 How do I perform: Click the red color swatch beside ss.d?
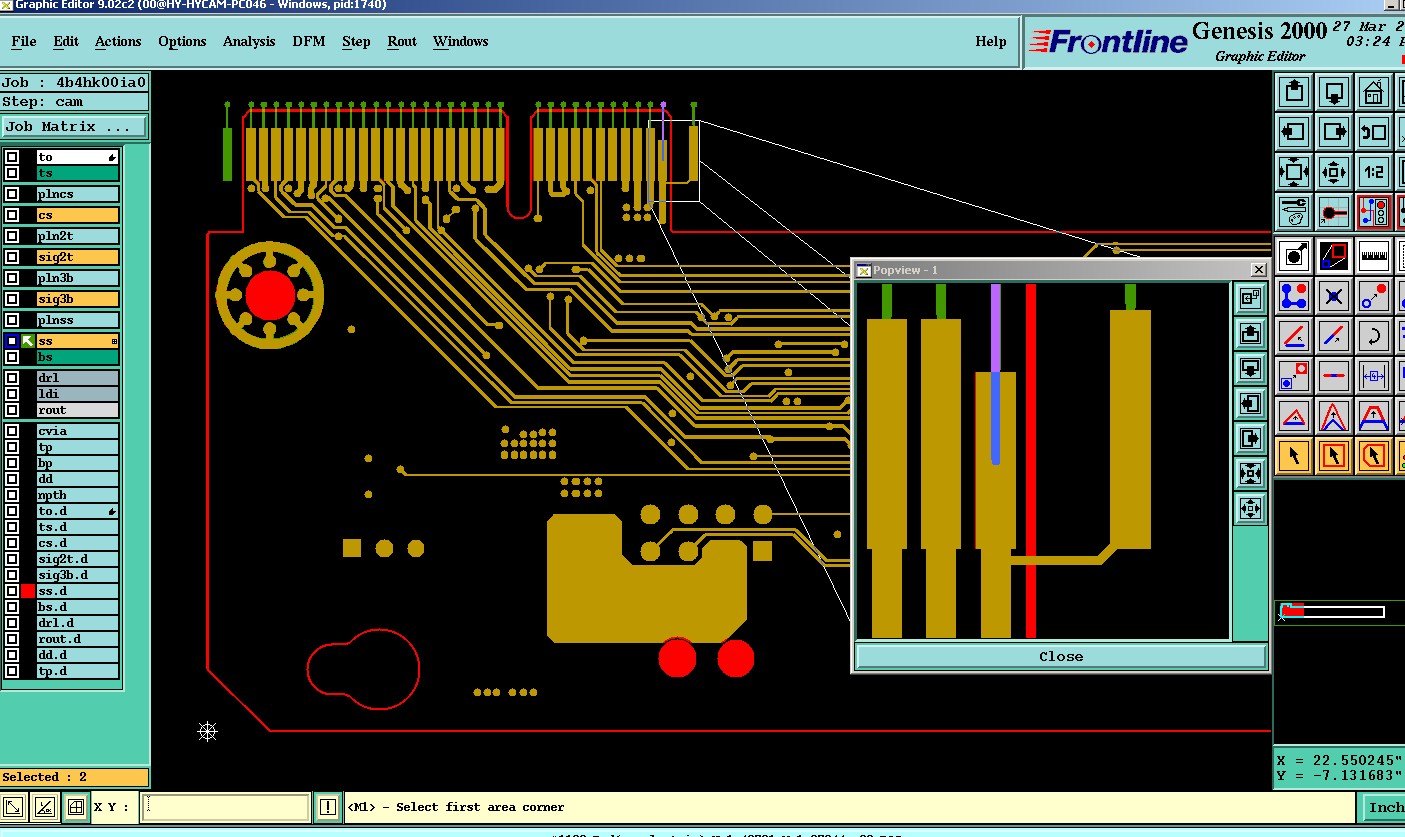click(x=28, y=591)
